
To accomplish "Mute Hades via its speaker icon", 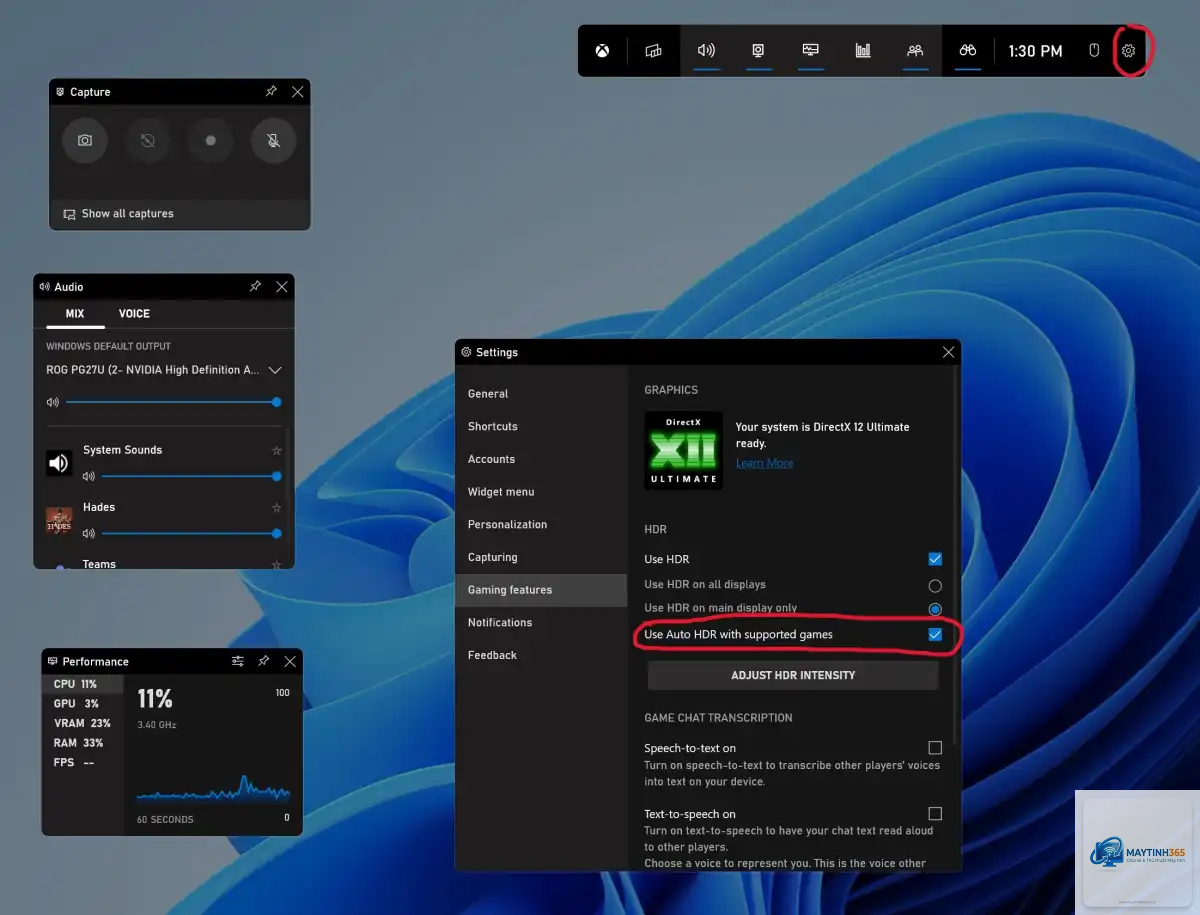I will pyautogui.click(x=88, y=533).
